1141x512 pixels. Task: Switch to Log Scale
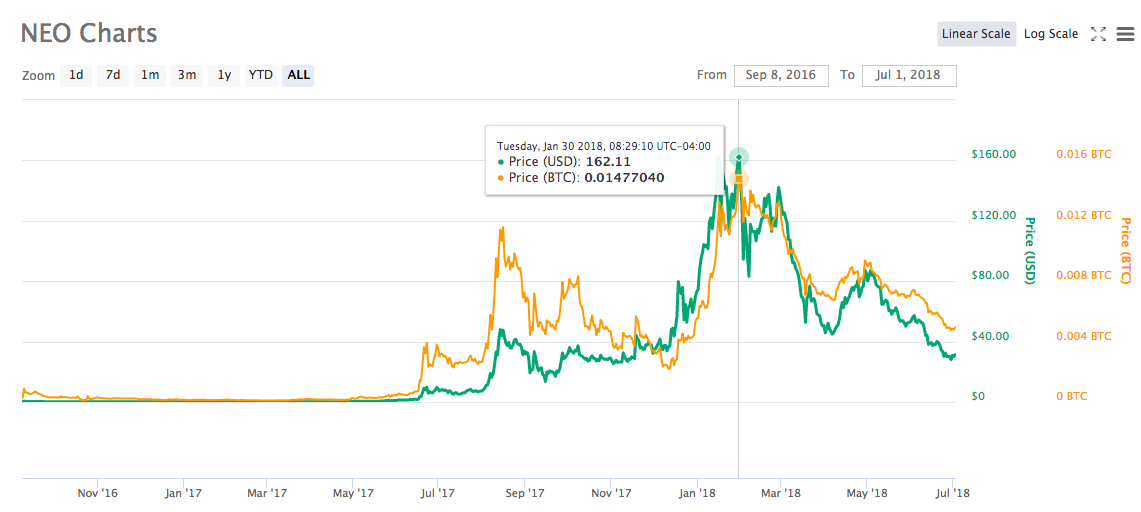click(1051, 33)
